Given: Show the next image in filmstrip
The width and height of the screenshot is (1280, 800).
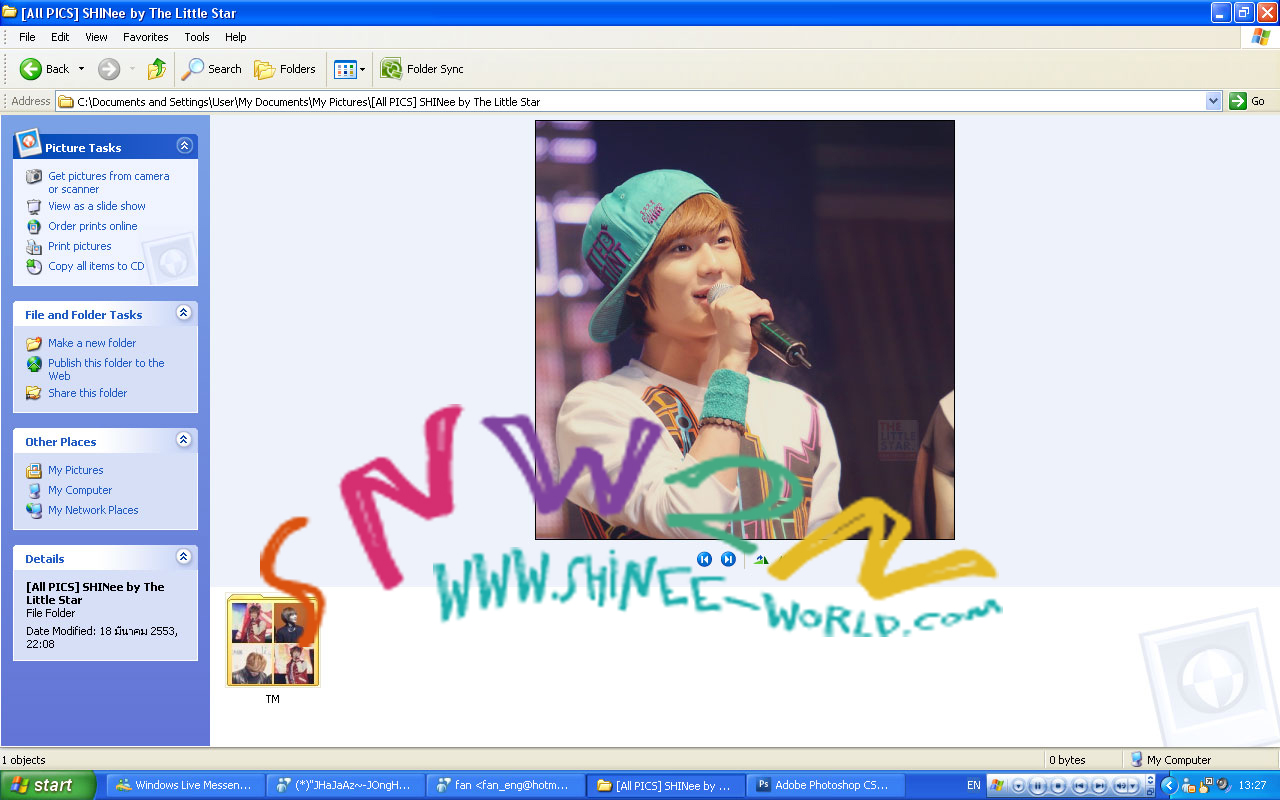Looking at the screenshot, I should (x=728, y=559).
